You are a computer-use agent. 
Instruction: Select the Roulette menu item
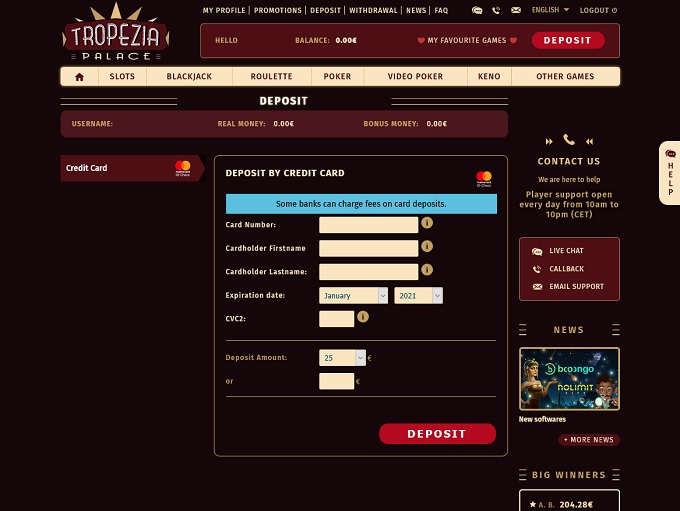pyautogui.click(x=271, y=76)
